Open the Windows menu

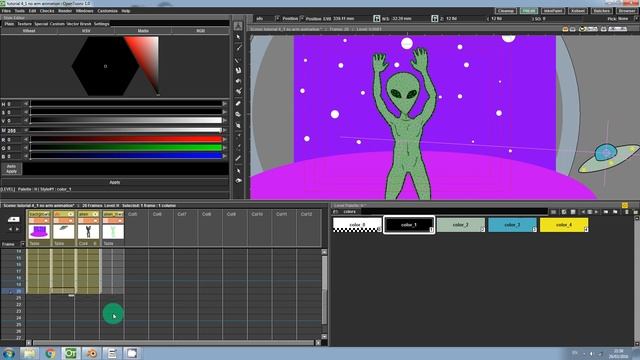pyautogui.click(x=84, y=11)
